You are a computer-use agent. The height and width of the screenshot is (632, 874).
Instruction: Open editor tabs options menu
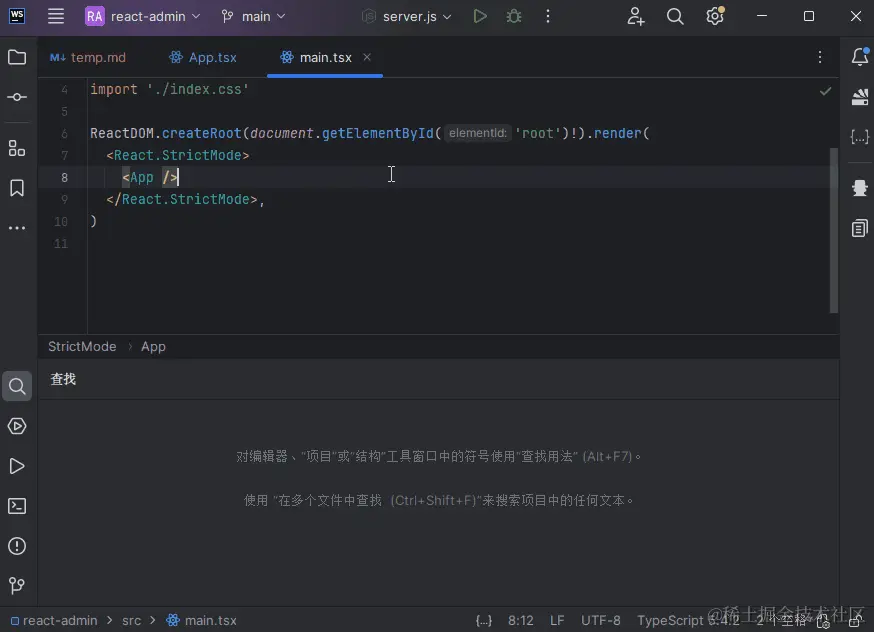(x=819, y=57)
